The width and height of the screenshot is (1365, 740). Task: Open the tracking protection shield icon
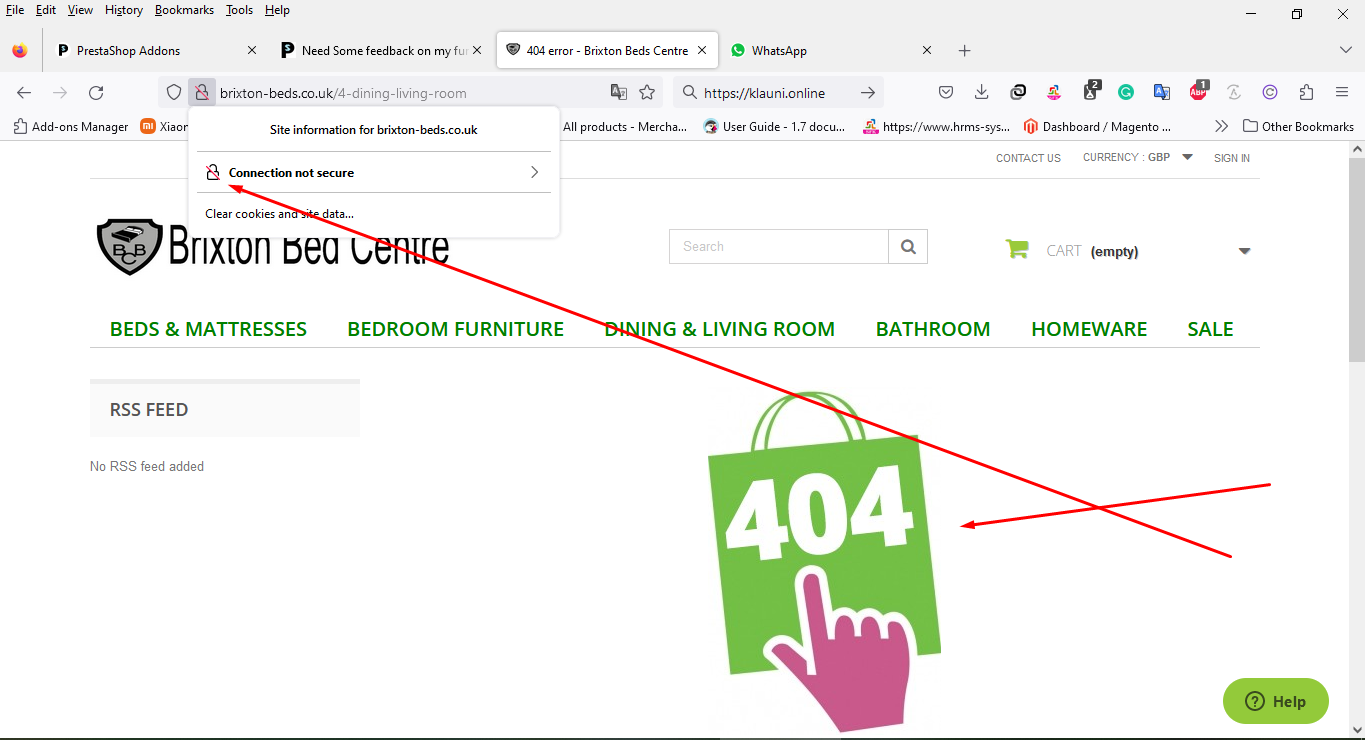pos(174,93)
